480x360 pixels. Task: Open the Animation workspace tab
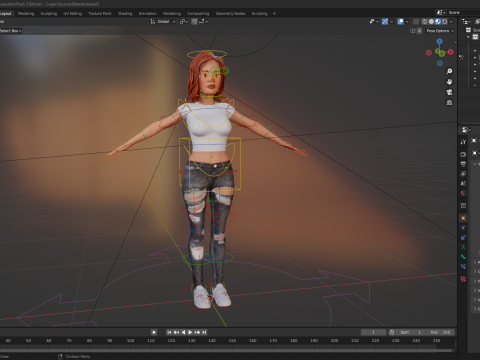[x=148, y=14]
